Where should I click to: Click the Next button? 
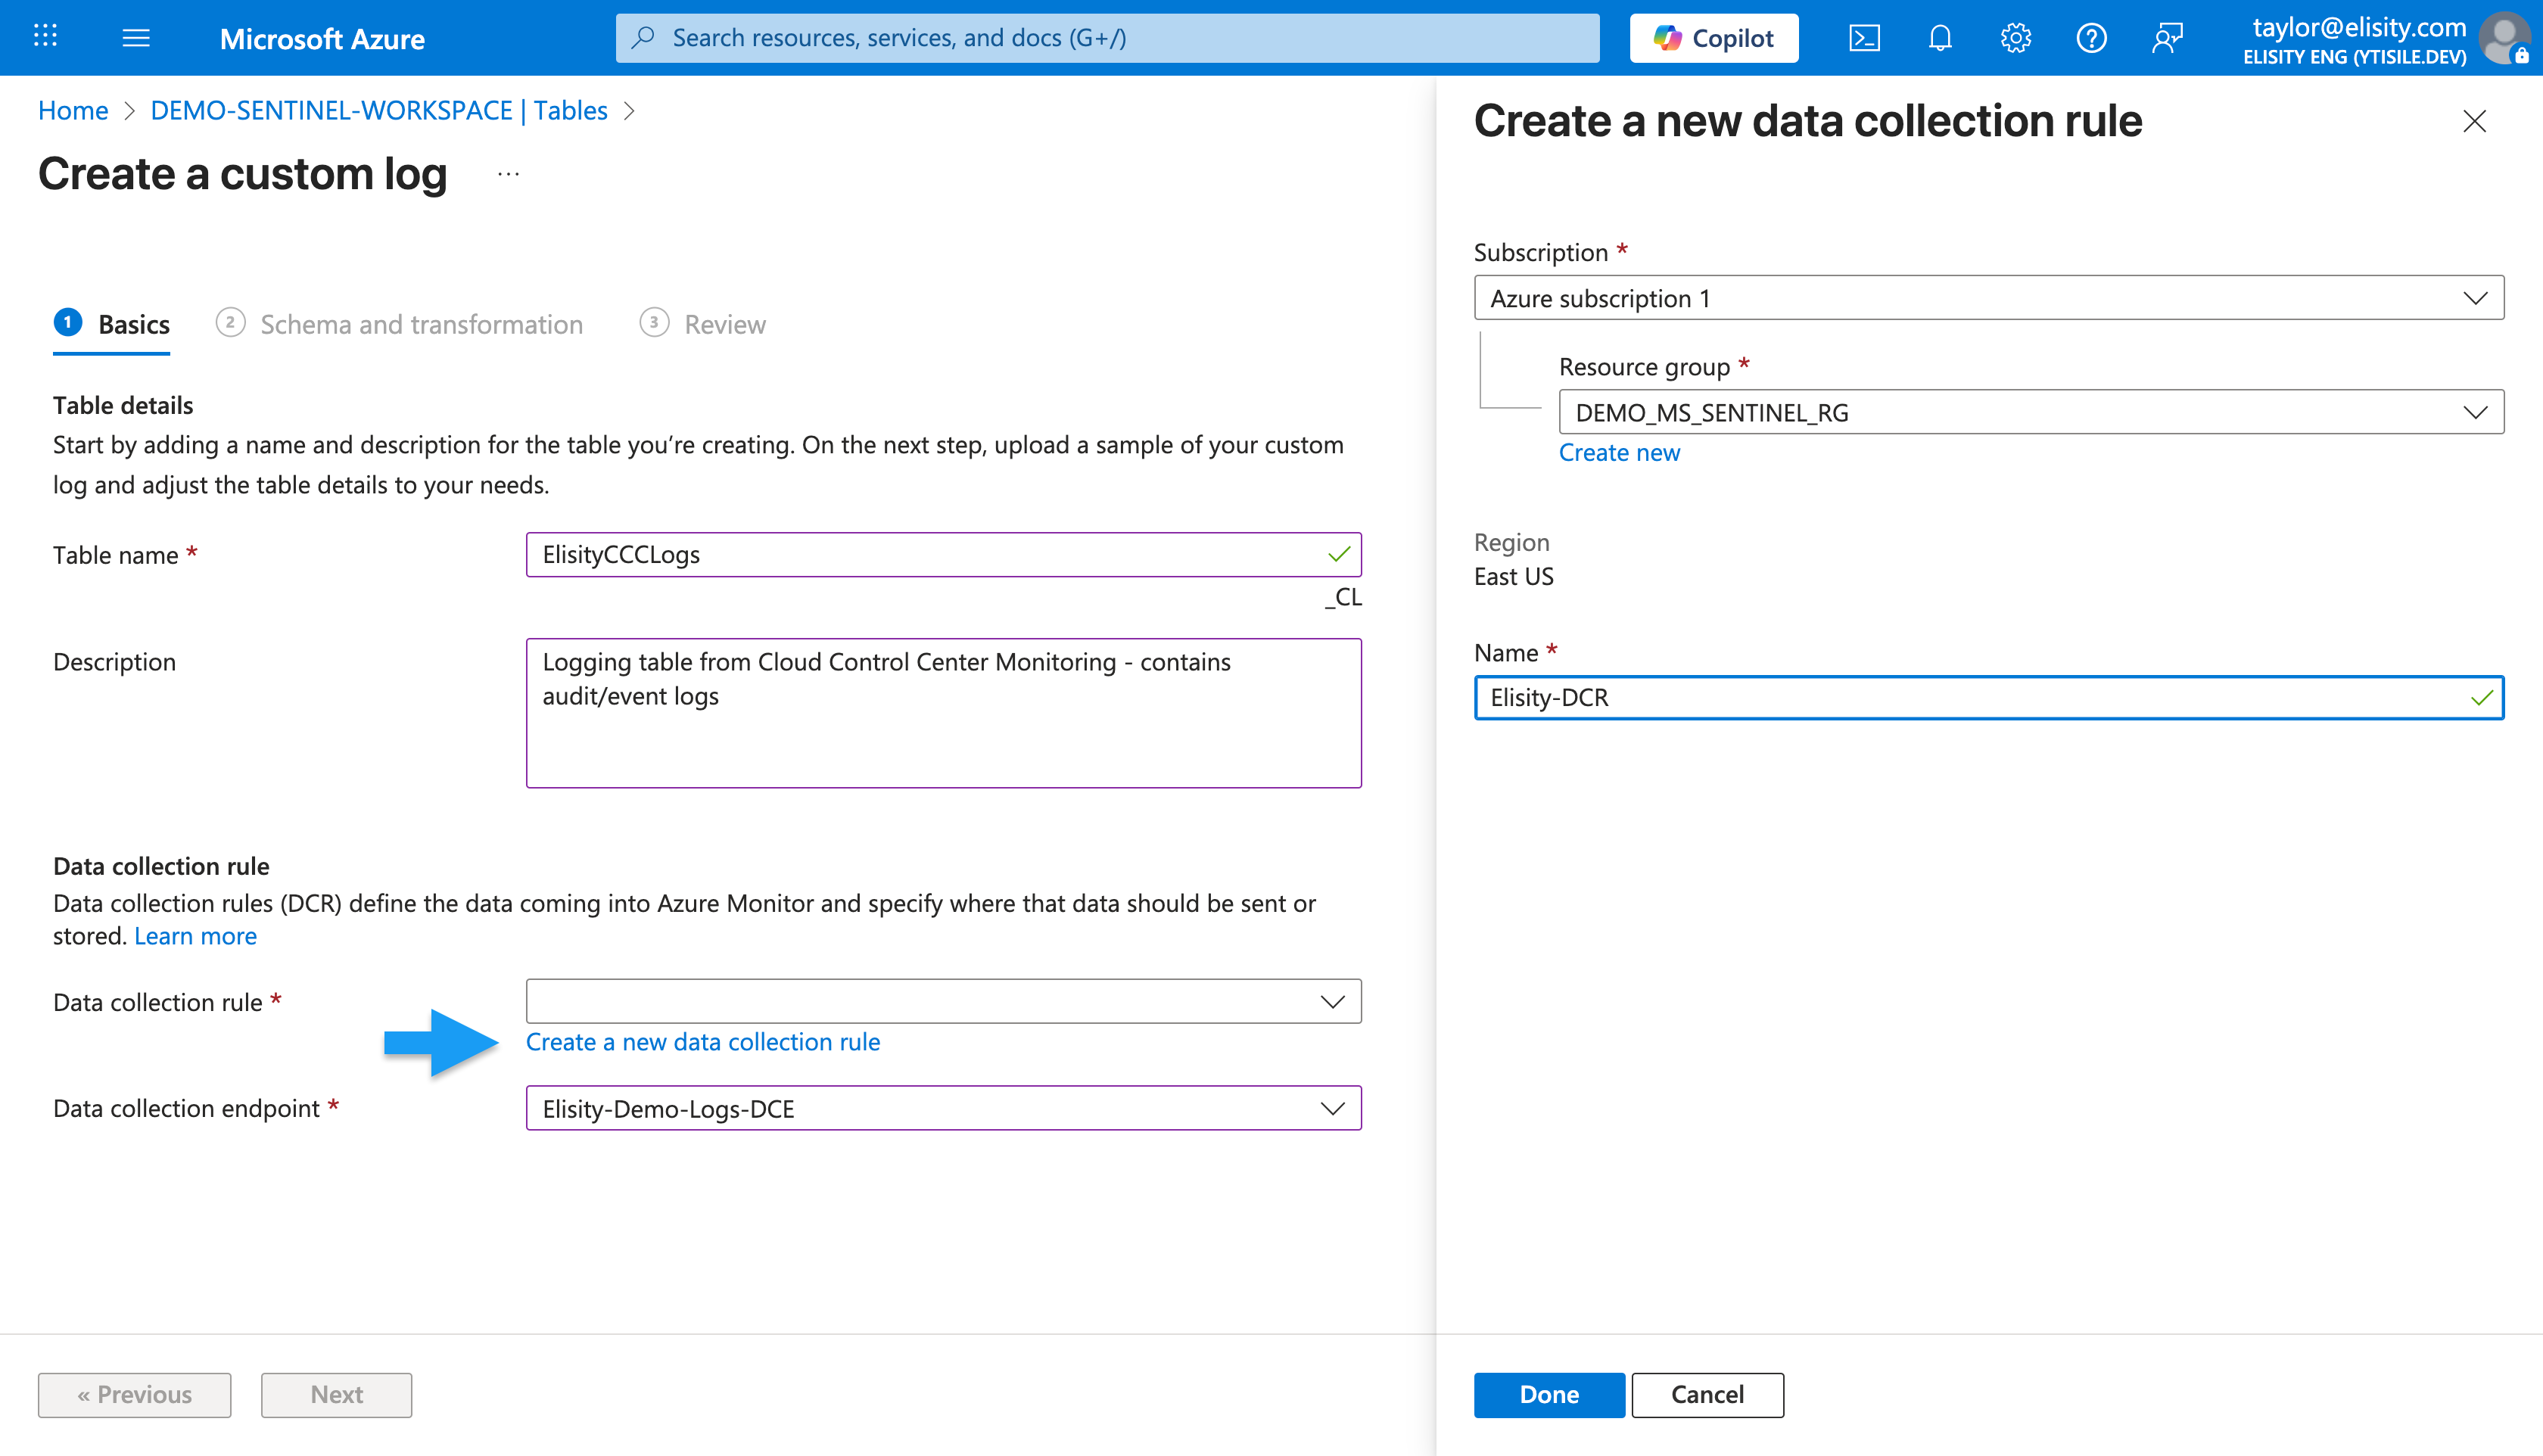[x=336, y=1395]
